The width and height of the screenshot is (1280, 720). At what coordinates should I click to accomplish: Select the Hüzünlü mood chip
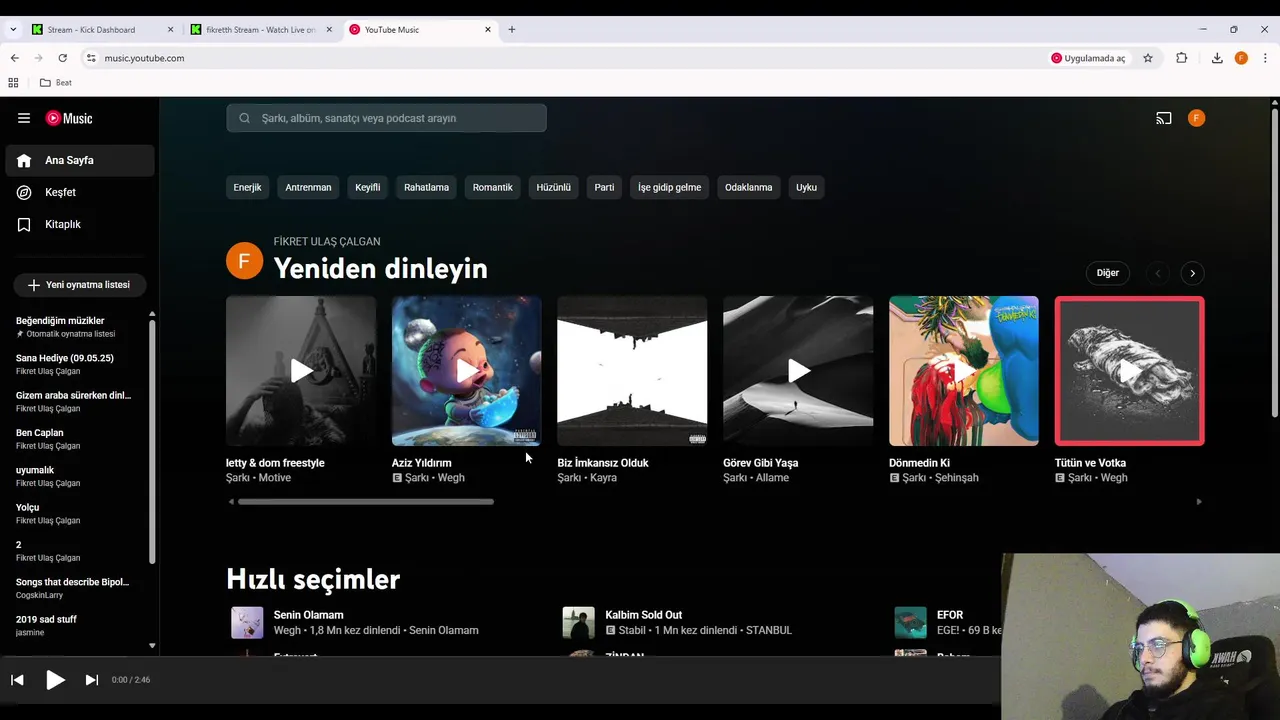pyautogui.click(x=554, y=187)
